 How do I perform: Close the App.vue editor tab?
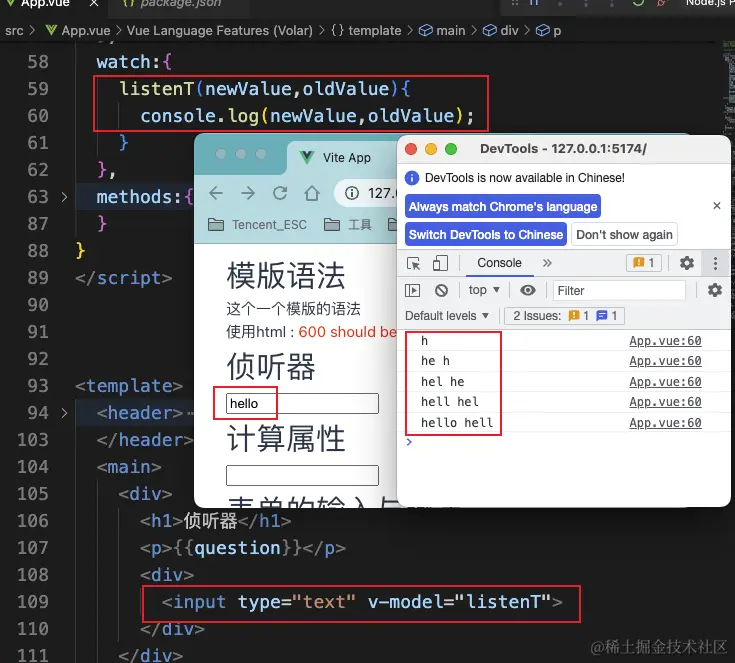[94, 4]
